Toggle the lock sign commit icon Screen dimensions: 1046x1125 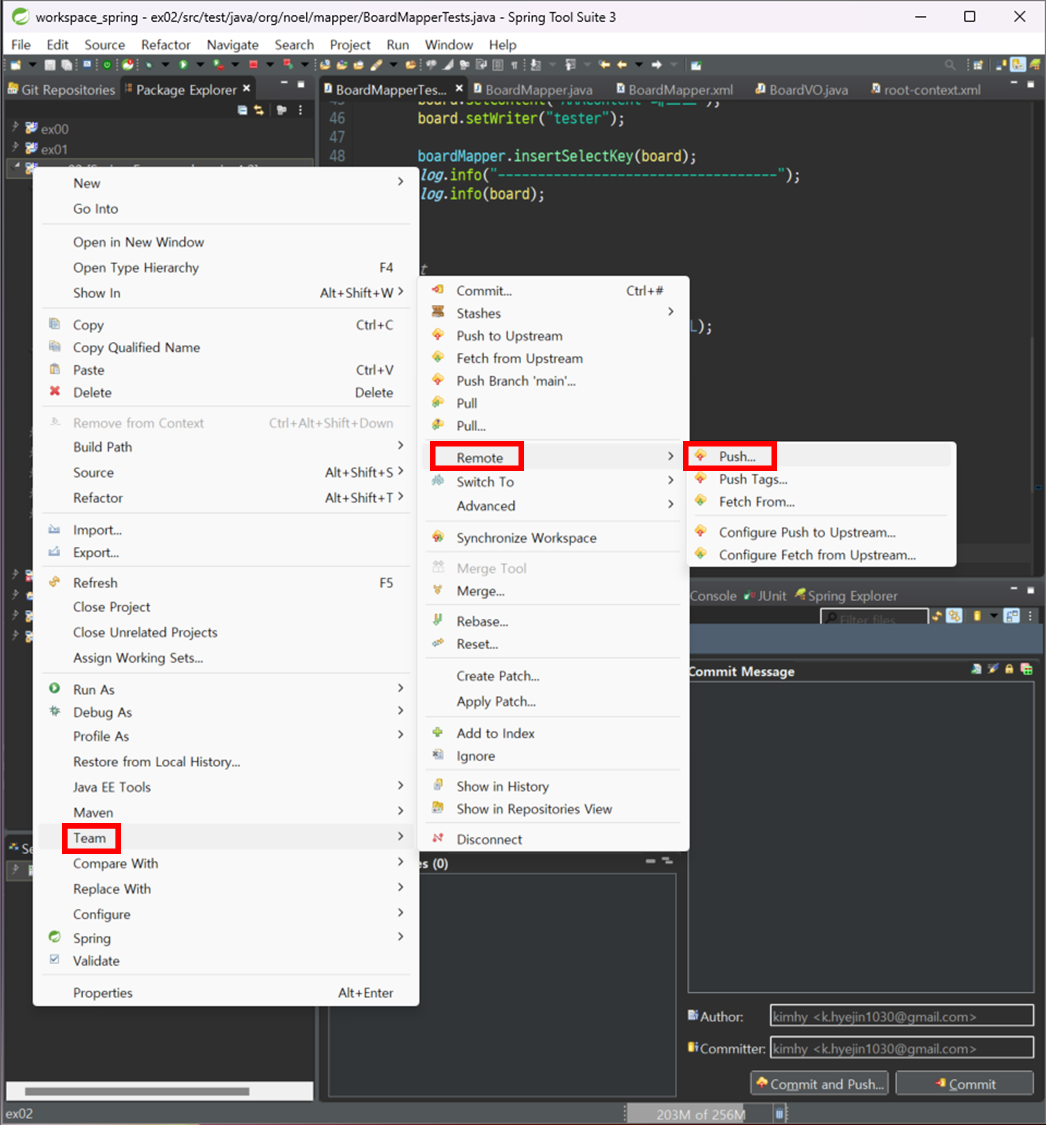tap(1009, 669)
